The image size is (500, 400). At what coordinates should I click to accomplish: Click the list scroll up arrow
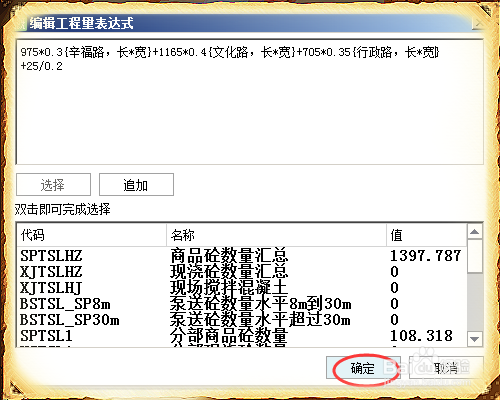pos(475,231)
